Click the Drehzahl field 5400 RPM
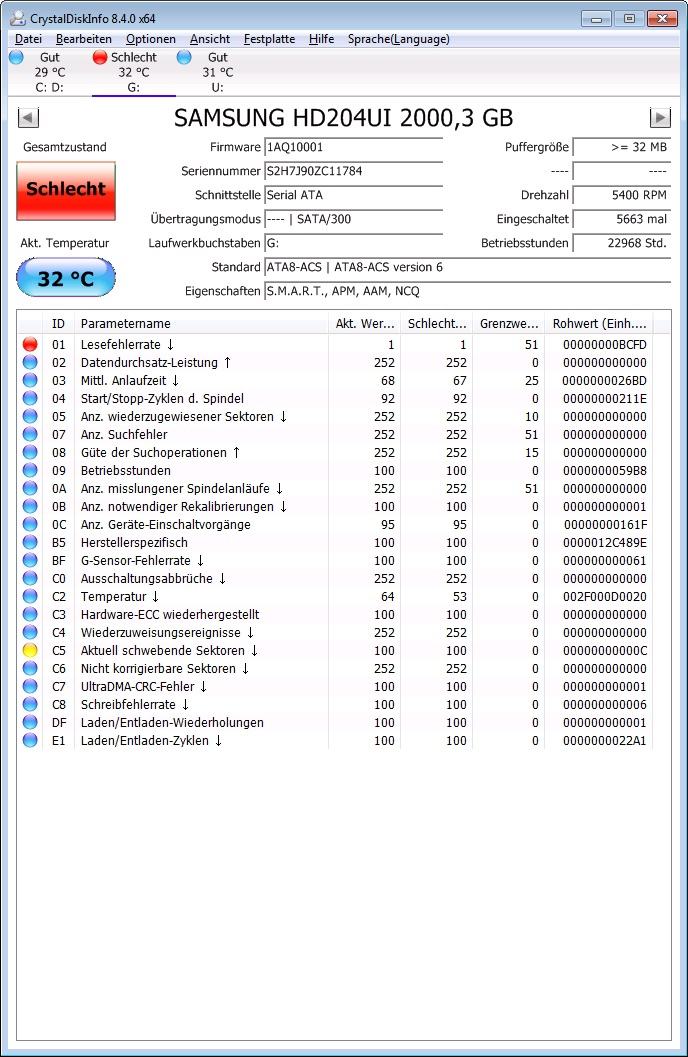 pos(622,195)
